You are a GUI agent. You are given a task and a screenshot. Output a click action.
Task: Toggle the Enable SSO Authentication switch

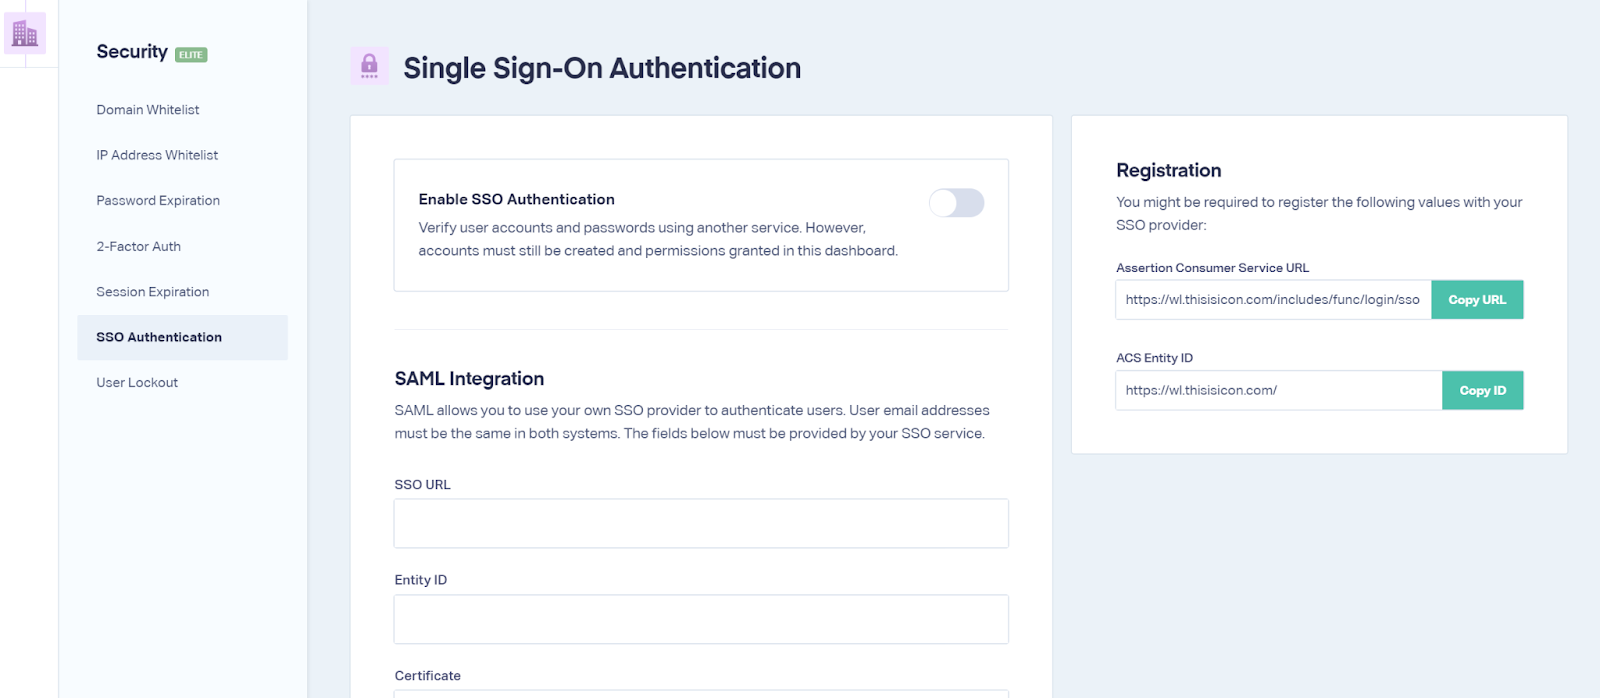tap(956, 203)
